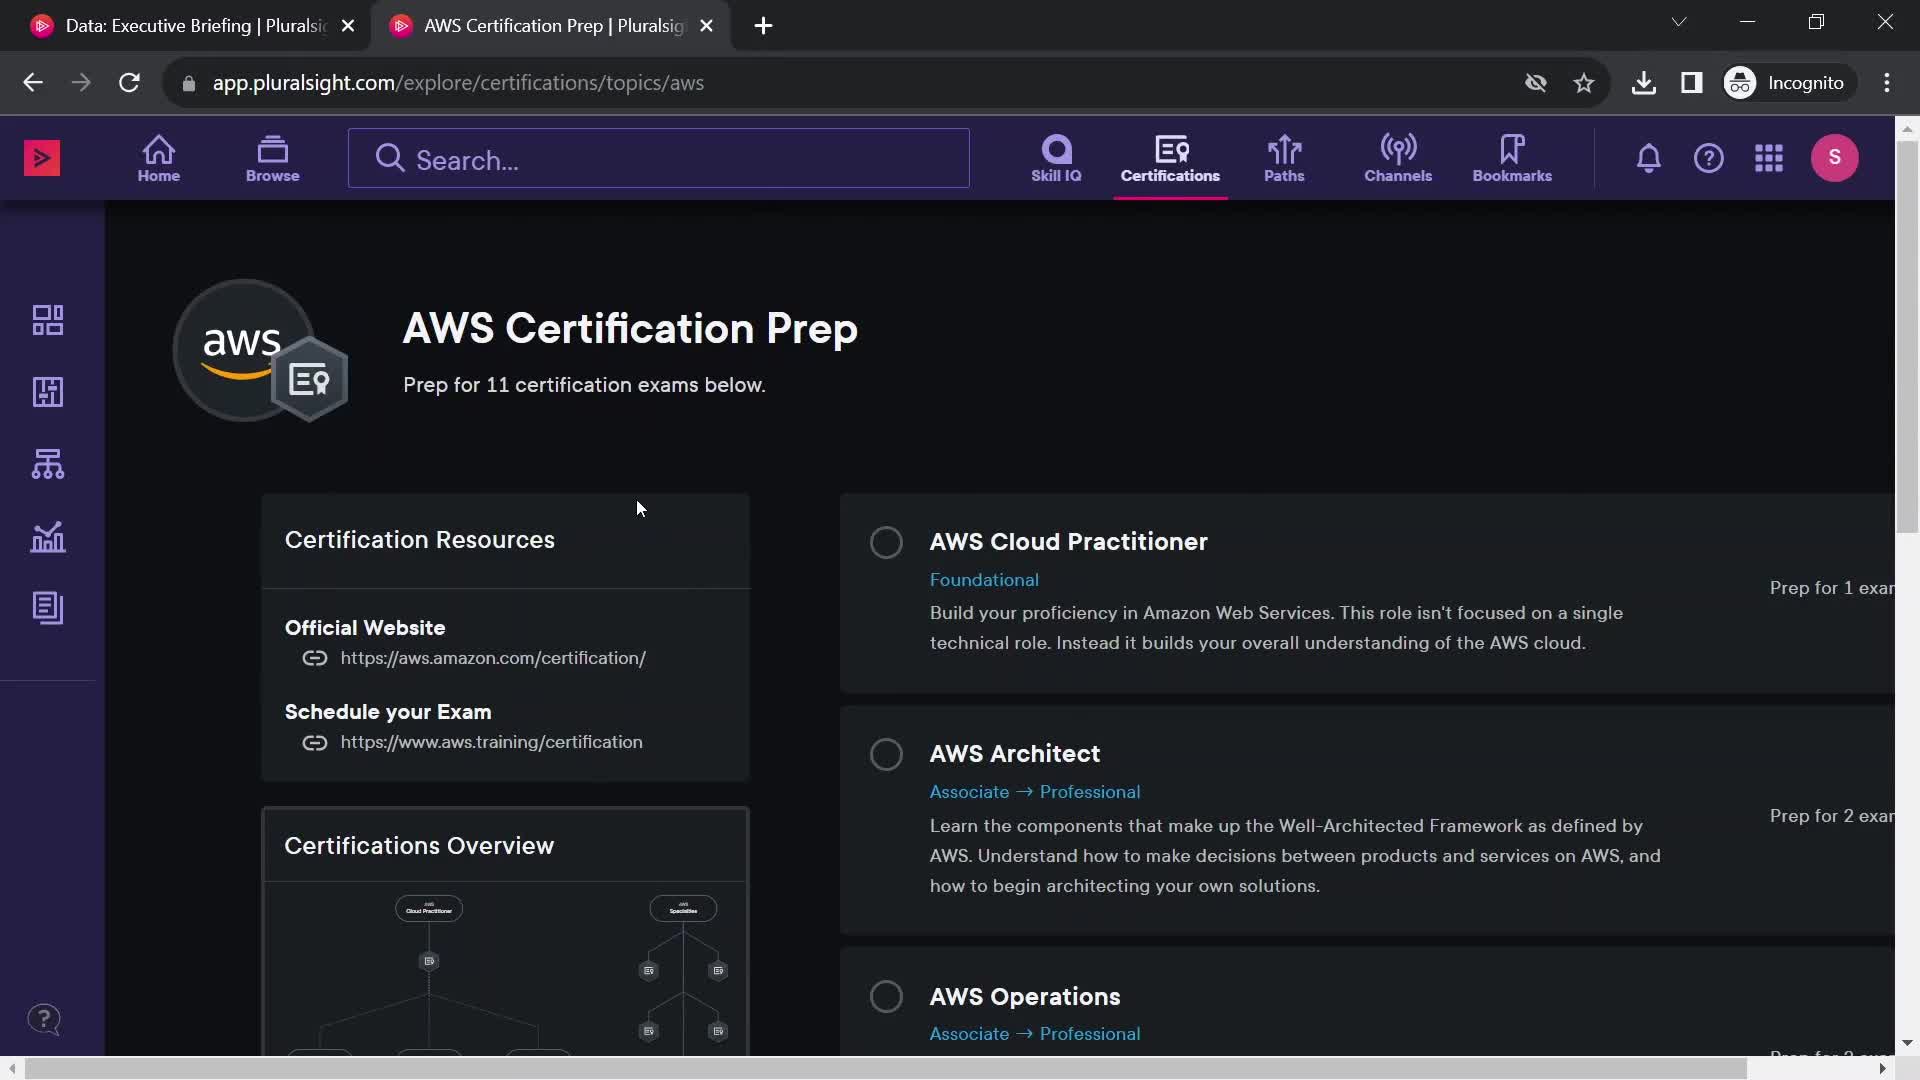
Task: Close the Data: Executive Briefing tab
Action: click(348, 26)
